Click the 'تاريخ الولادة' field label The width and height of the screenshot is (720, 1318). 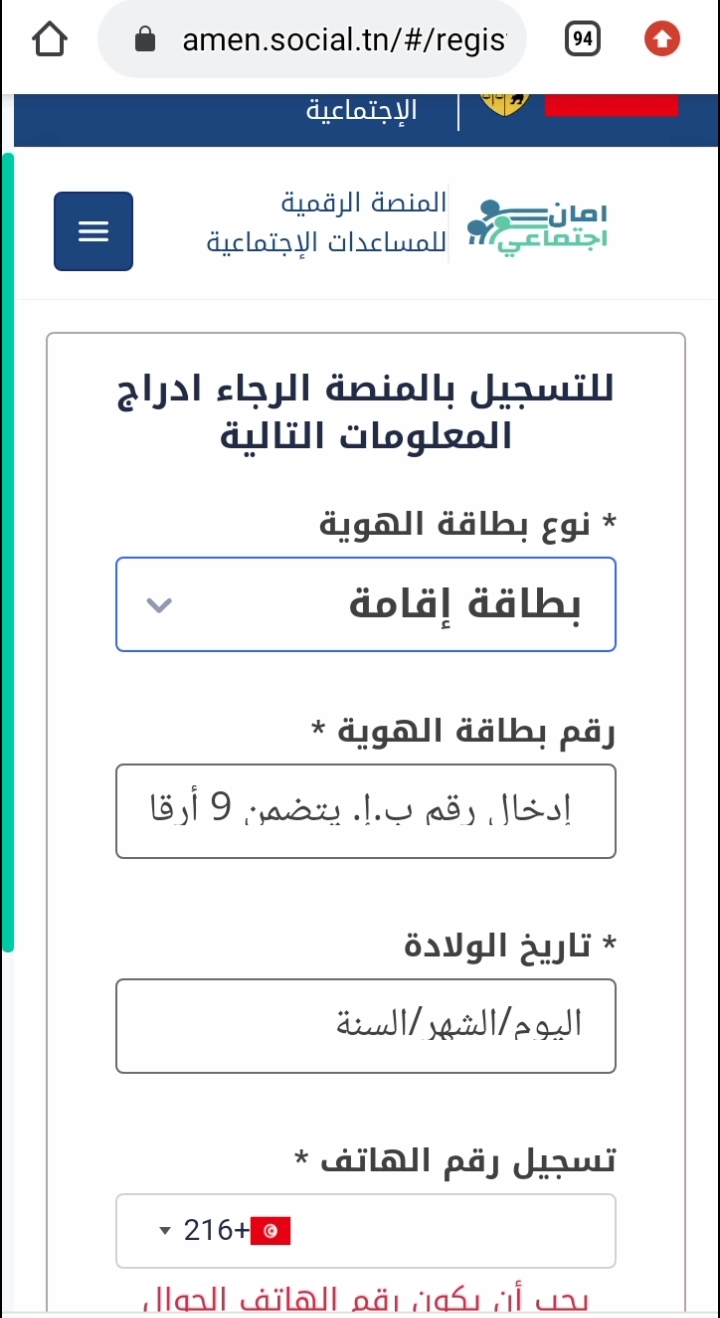click(510, 945)
